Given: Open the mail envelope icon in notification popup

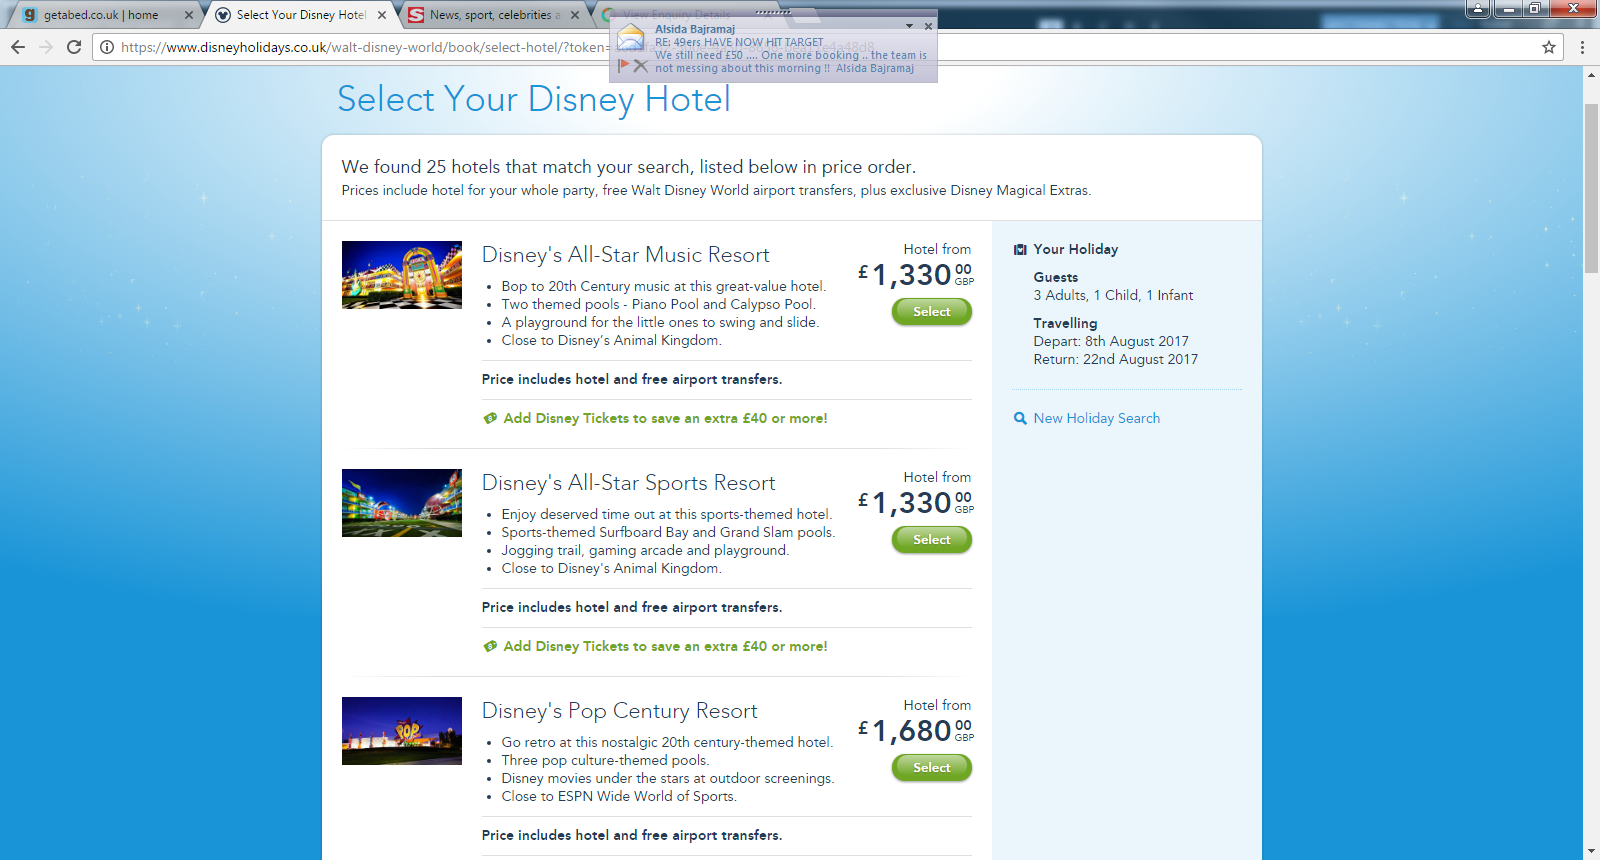Looking at the screenshot, I should 630,38.
